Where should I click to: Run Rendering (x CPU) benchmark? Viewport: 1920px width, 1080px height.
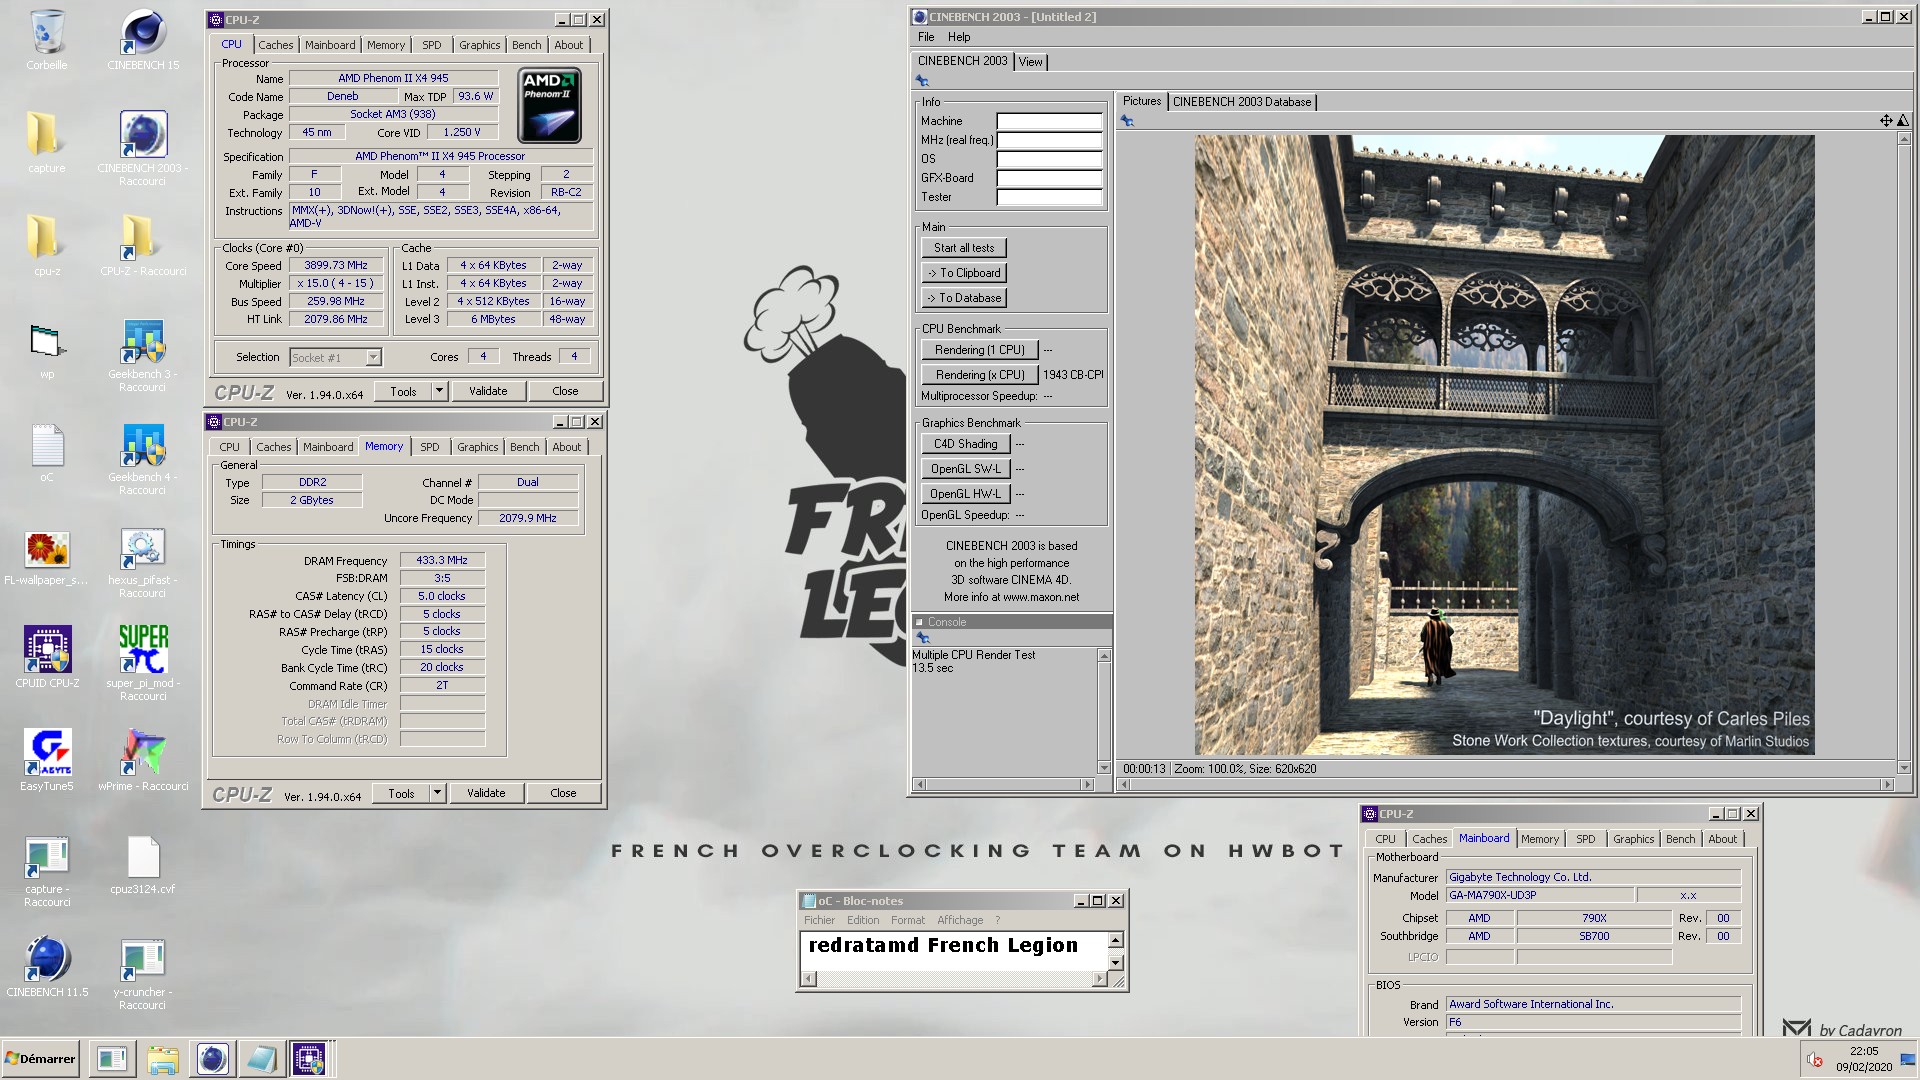[979, 375]
